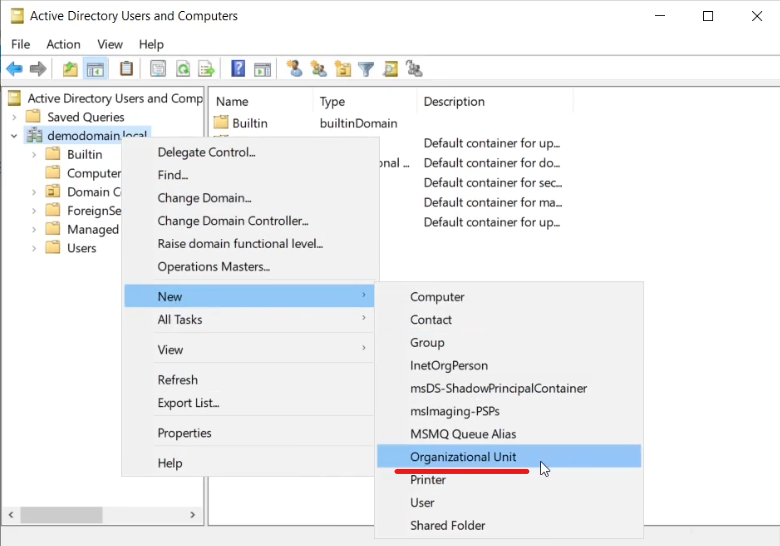Click the Refresh toolbar icon

[183, 69]
